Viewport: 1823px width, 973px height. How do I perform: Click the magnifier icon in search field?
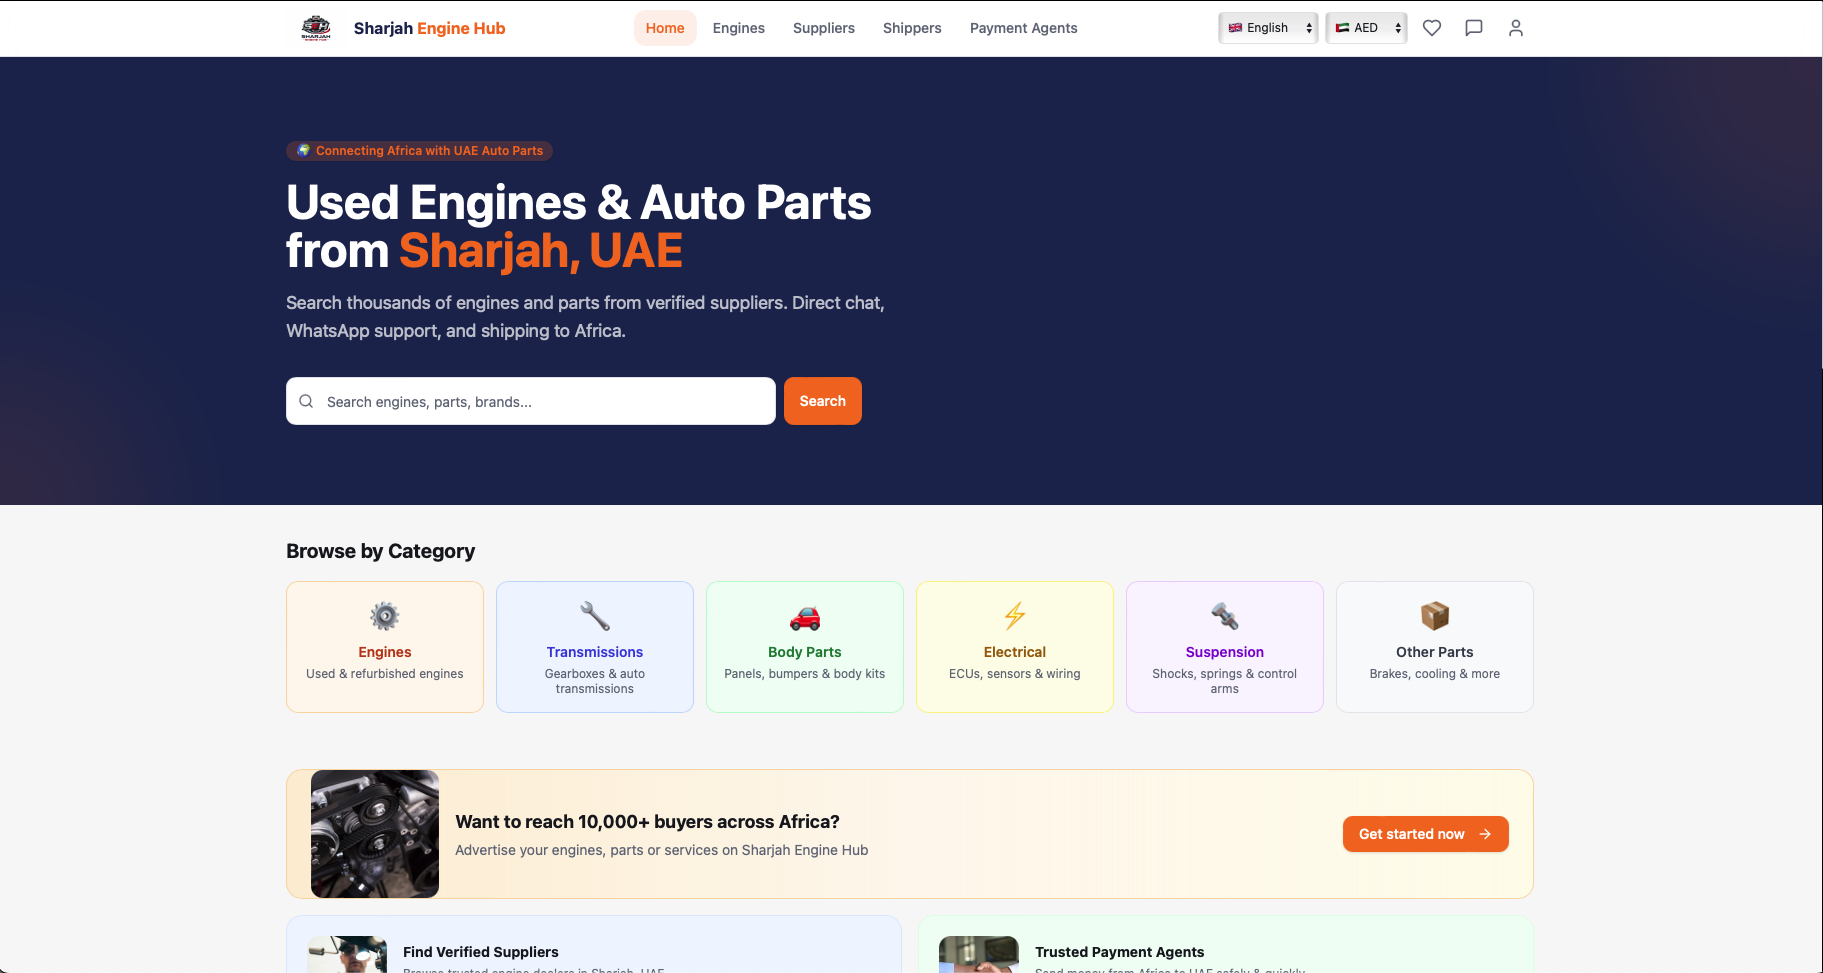[x=306, y=401]
